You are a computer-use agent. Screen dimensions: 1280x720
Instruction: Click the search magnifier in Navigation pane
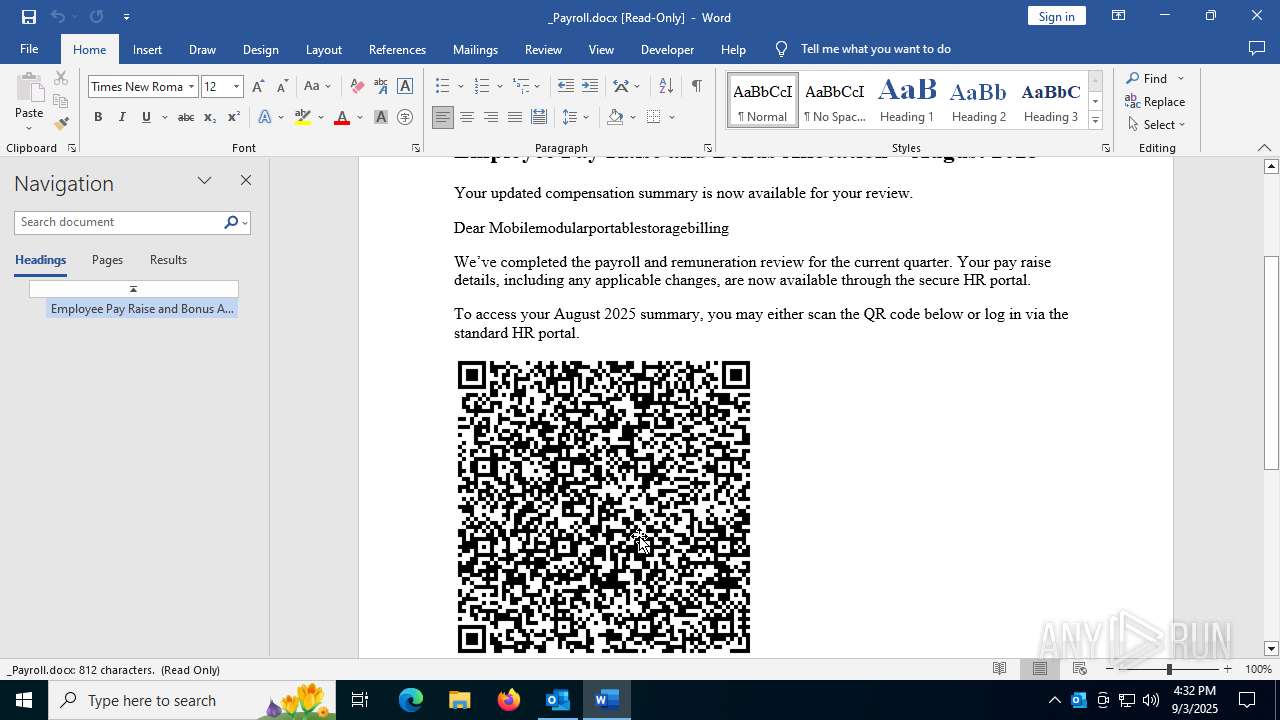tap(231, 222)
